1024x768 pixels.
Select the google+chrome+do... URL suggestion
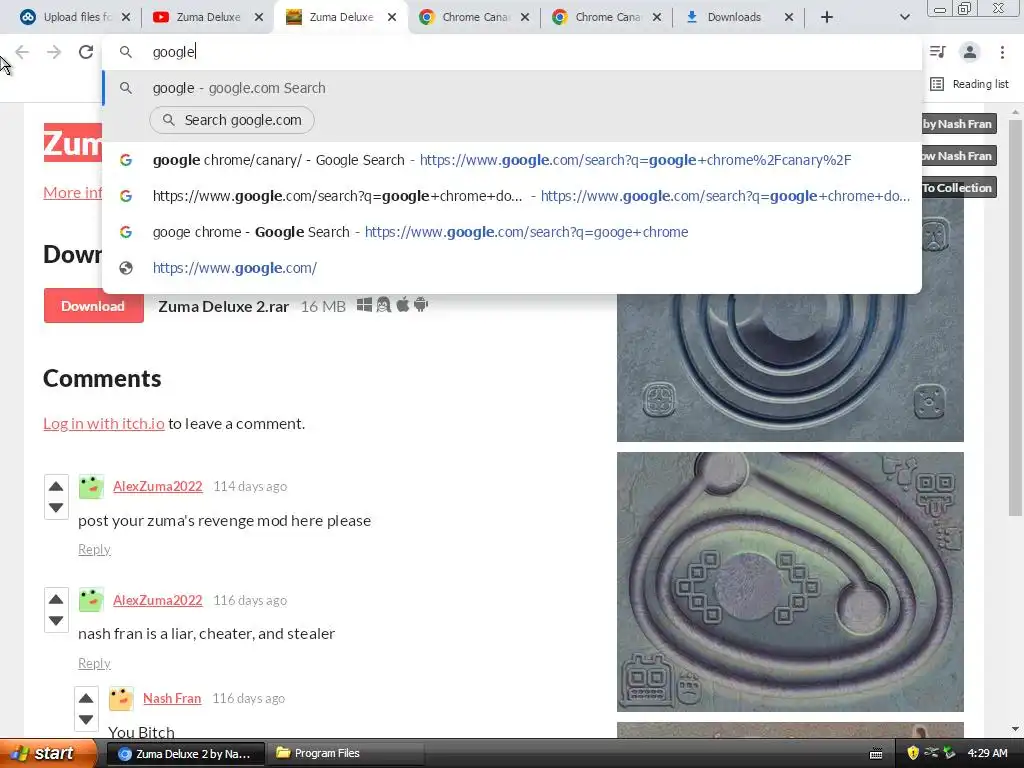[512, 196]
